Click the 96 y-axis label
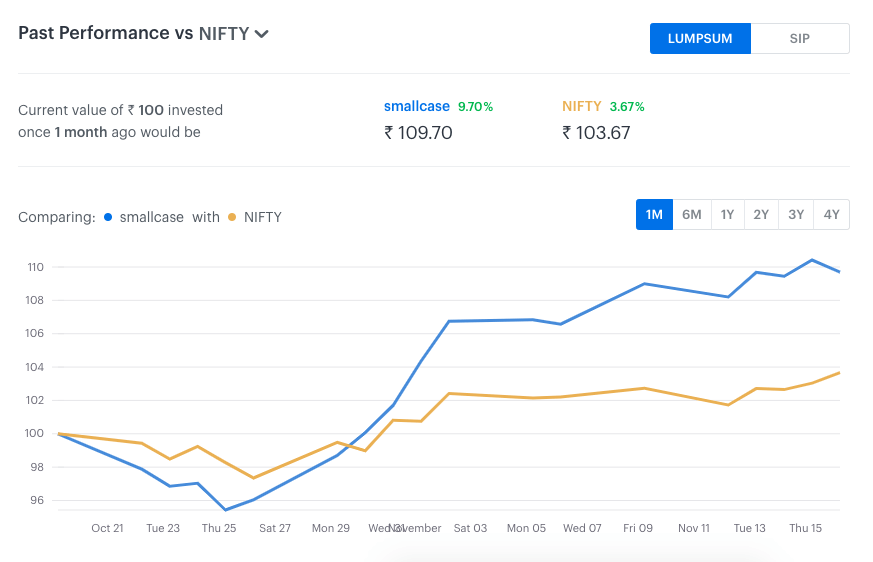Viewport: 873px width, 562px height. point(37,500)
